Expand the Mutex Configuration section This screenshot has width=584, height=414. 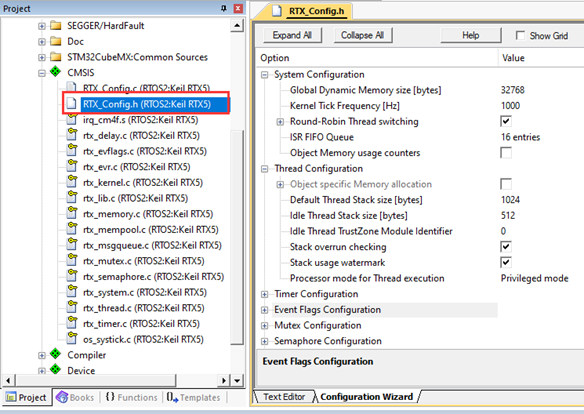click(x=264, y=326)
